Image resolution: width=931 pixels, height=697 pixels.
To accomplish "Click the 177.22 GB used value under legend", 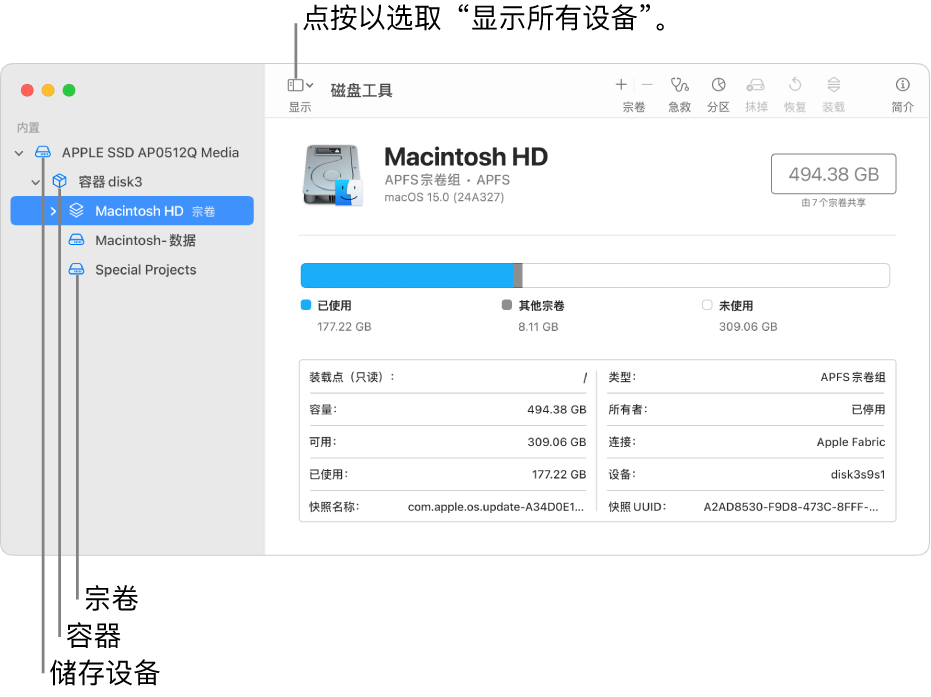I will coord(344,327).
